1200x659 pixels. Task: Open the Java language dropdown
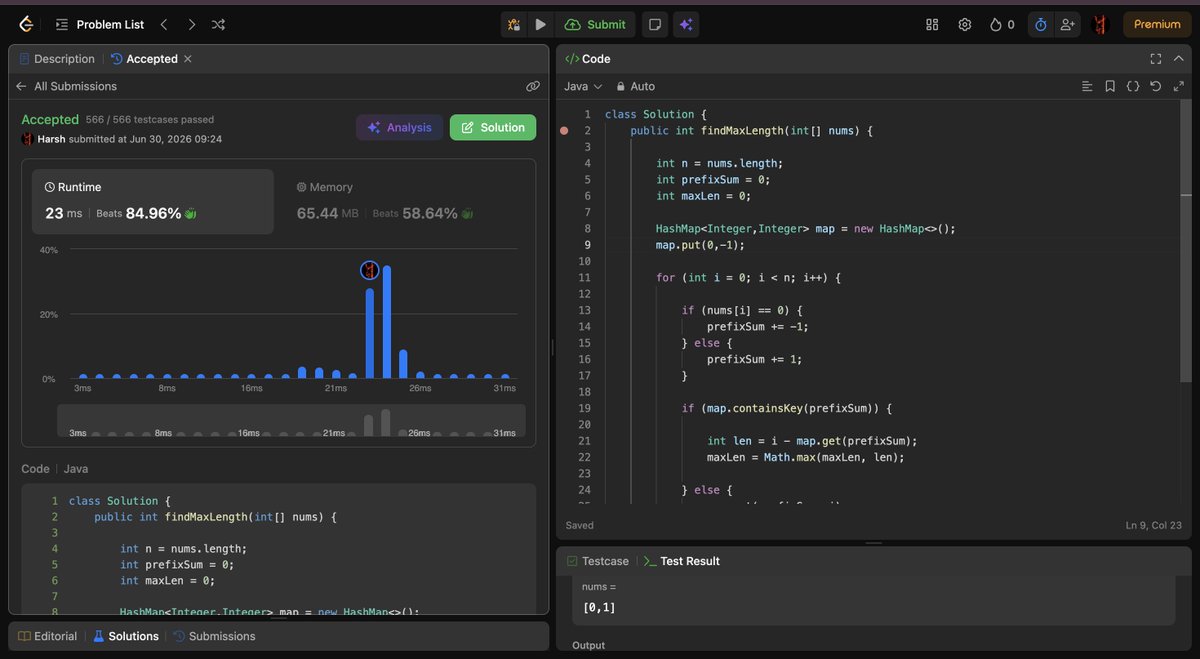(583, 86)
